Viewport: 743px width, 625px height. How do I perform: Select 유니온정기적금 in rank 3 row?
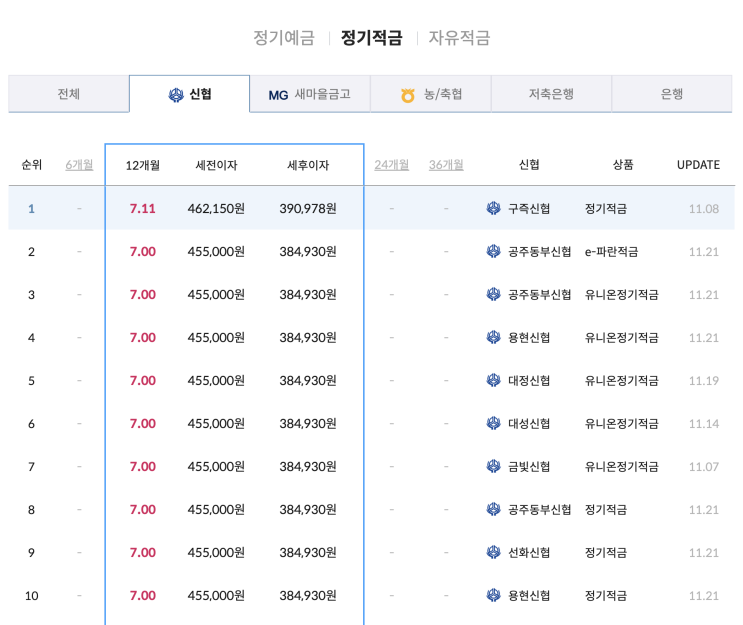(621, 295)
